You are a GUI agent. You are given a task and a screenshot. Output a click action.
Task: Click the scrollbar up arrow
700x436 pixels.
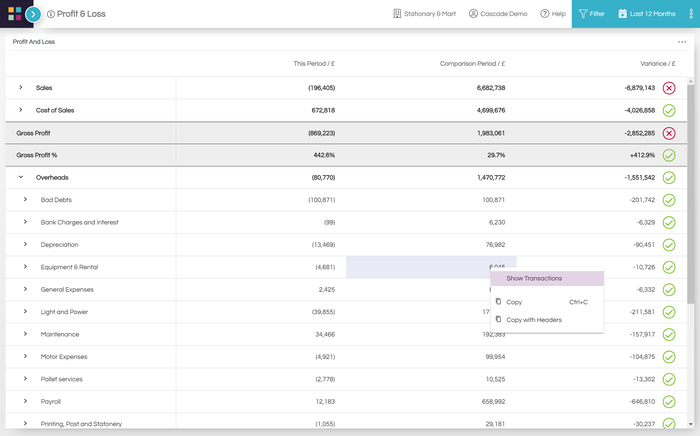point(691,81)
